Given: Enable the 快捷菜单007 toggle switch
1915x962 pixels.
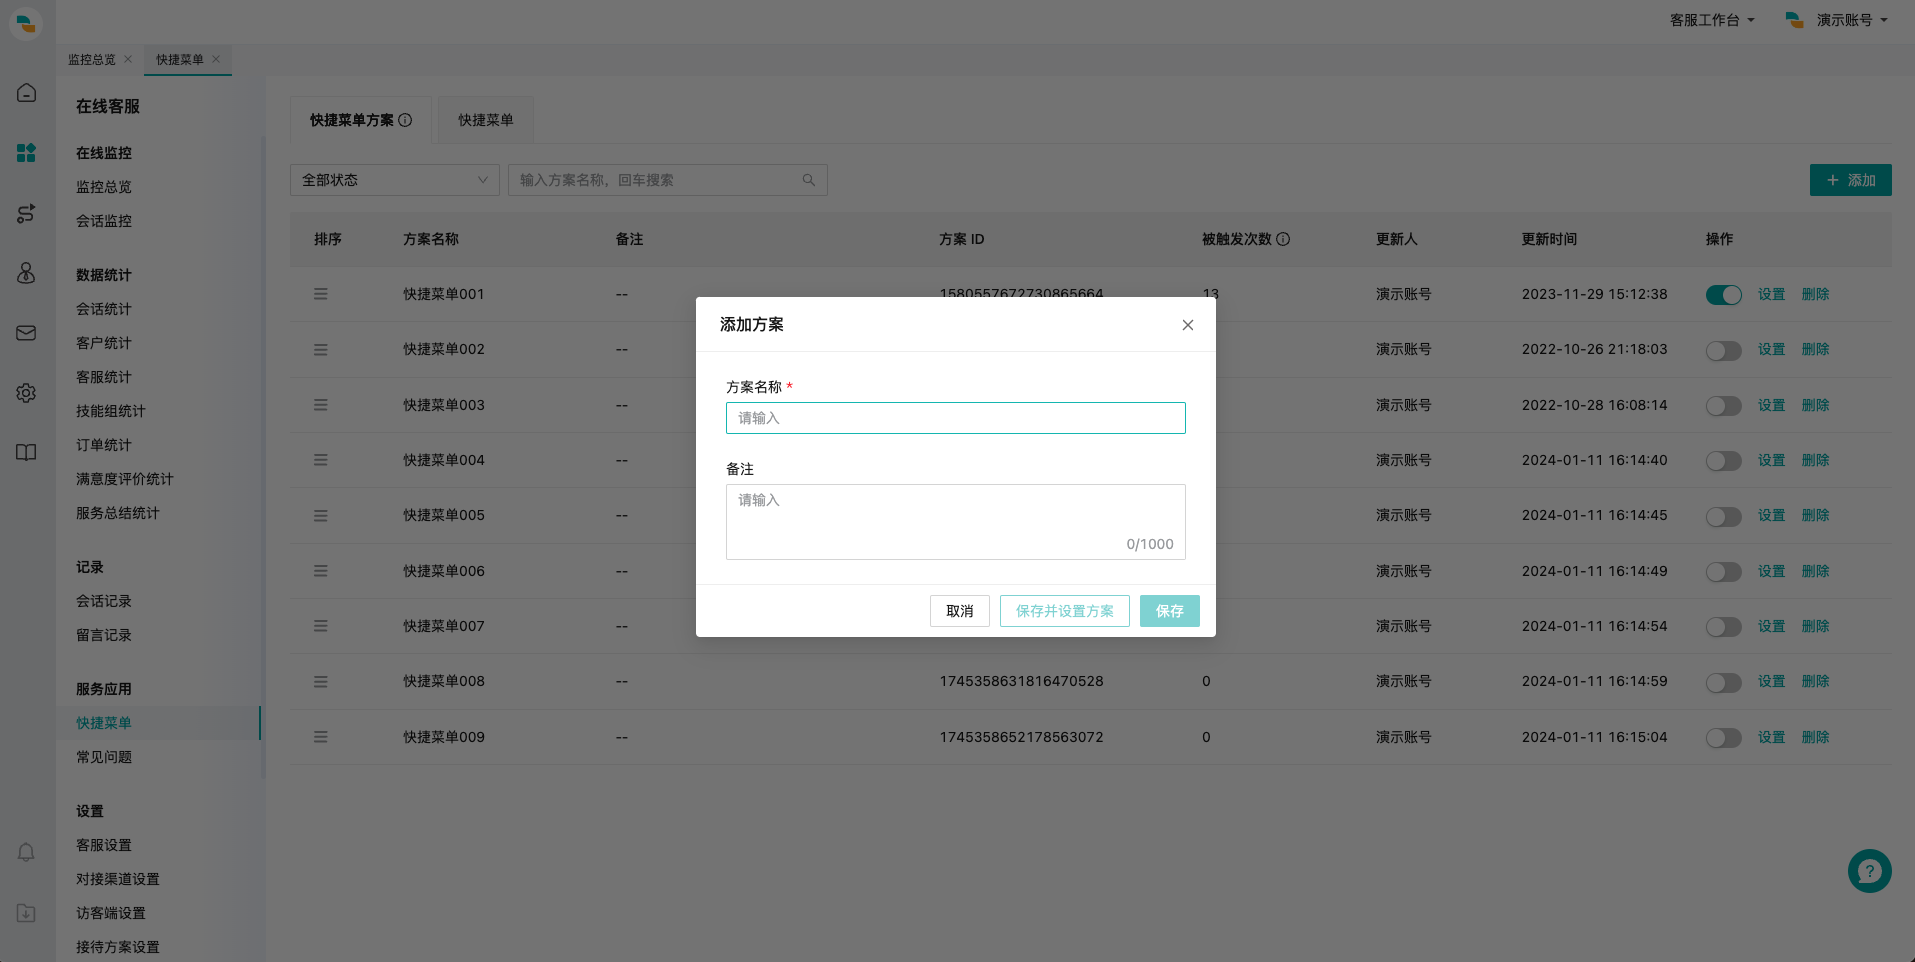Looking at the screenshot, I should [1724, 627].
